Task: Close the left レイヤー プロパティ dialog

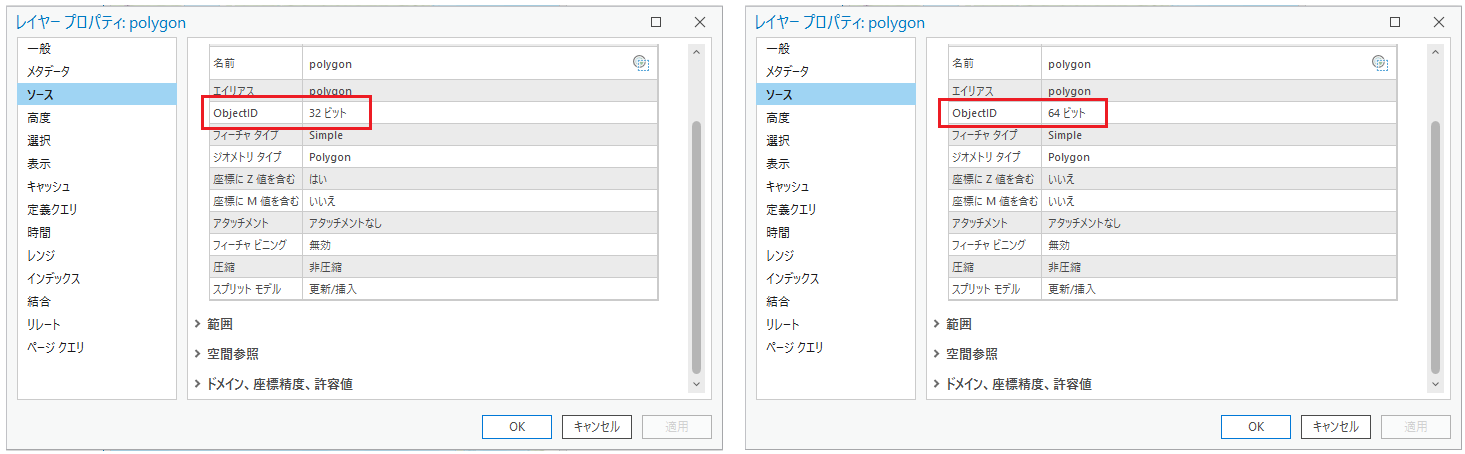Action: click(x=700, y=22)
